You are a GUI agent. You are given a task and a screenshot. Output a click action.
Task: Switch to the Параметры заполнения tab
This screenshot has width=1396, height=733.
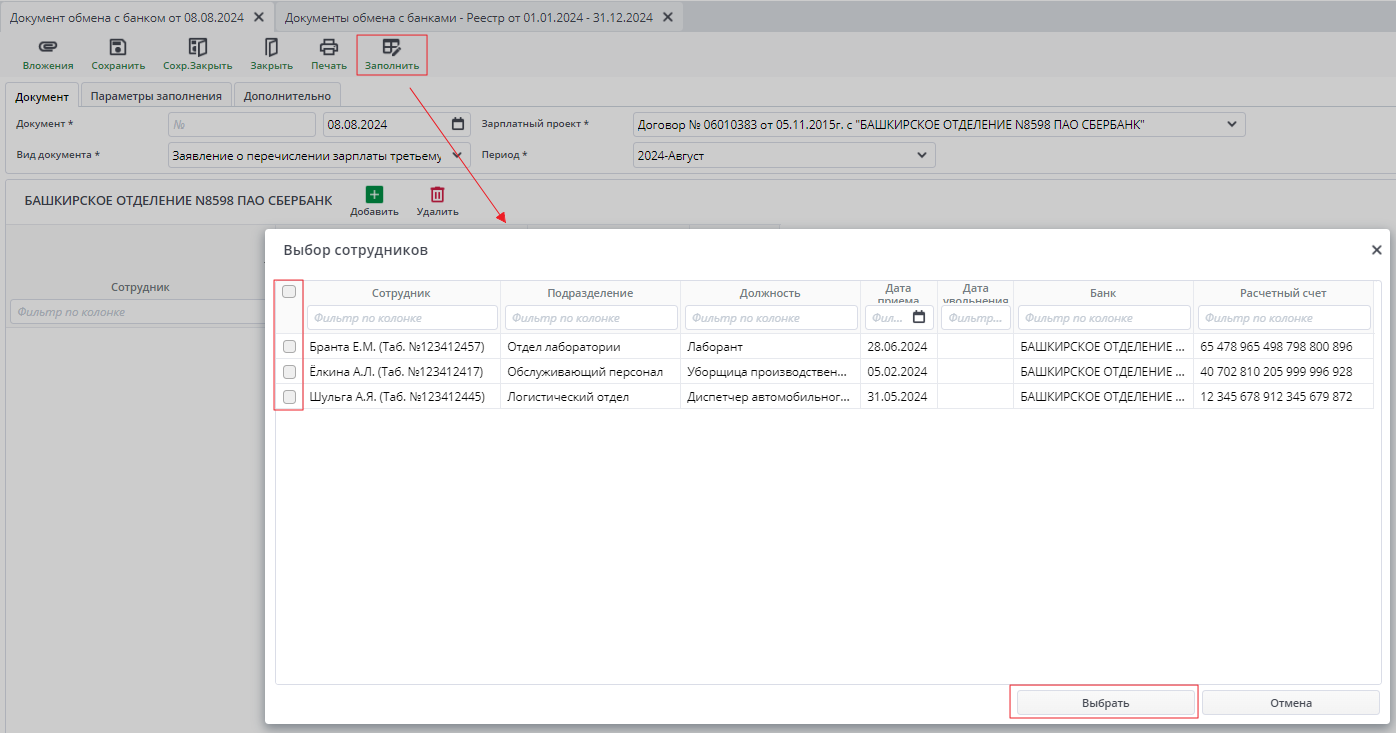156,96
